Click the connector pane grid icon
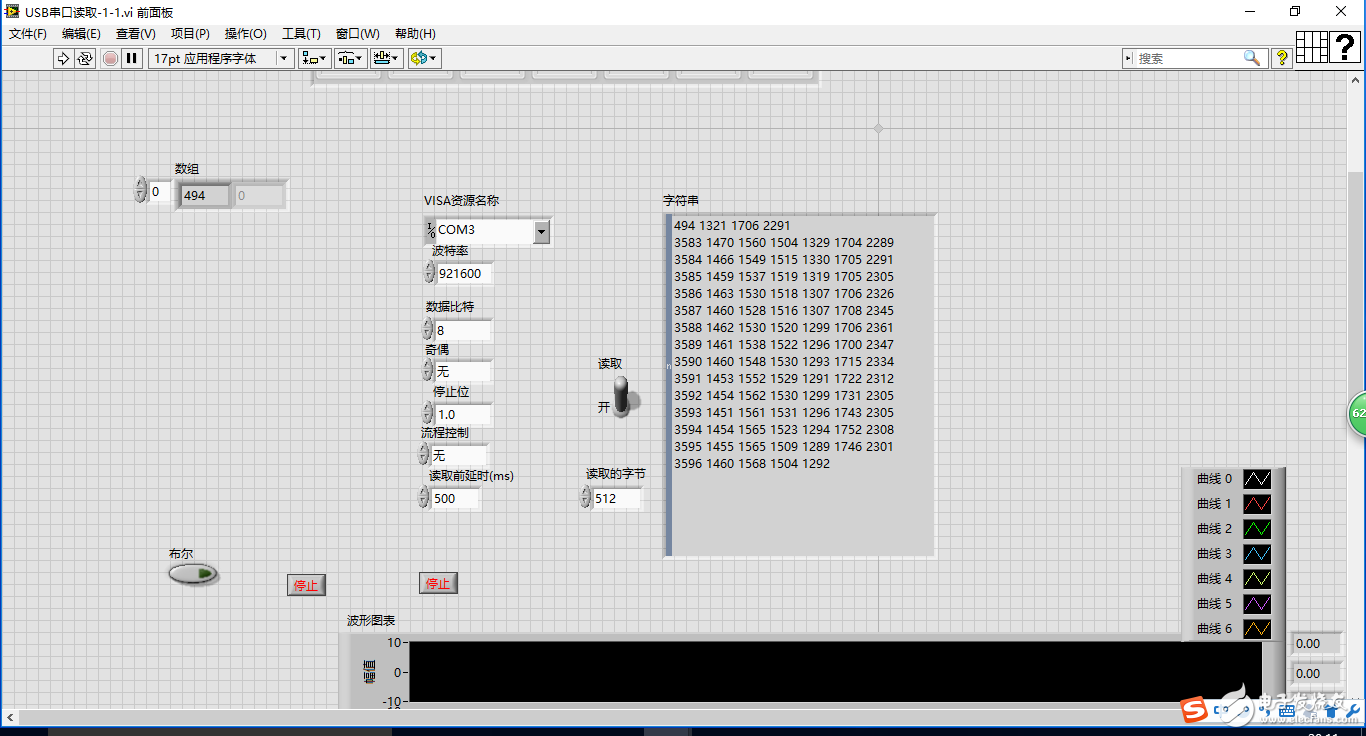Viewport: 1366px width, 736px height. pyautogui.click(x=1312, y=47)
